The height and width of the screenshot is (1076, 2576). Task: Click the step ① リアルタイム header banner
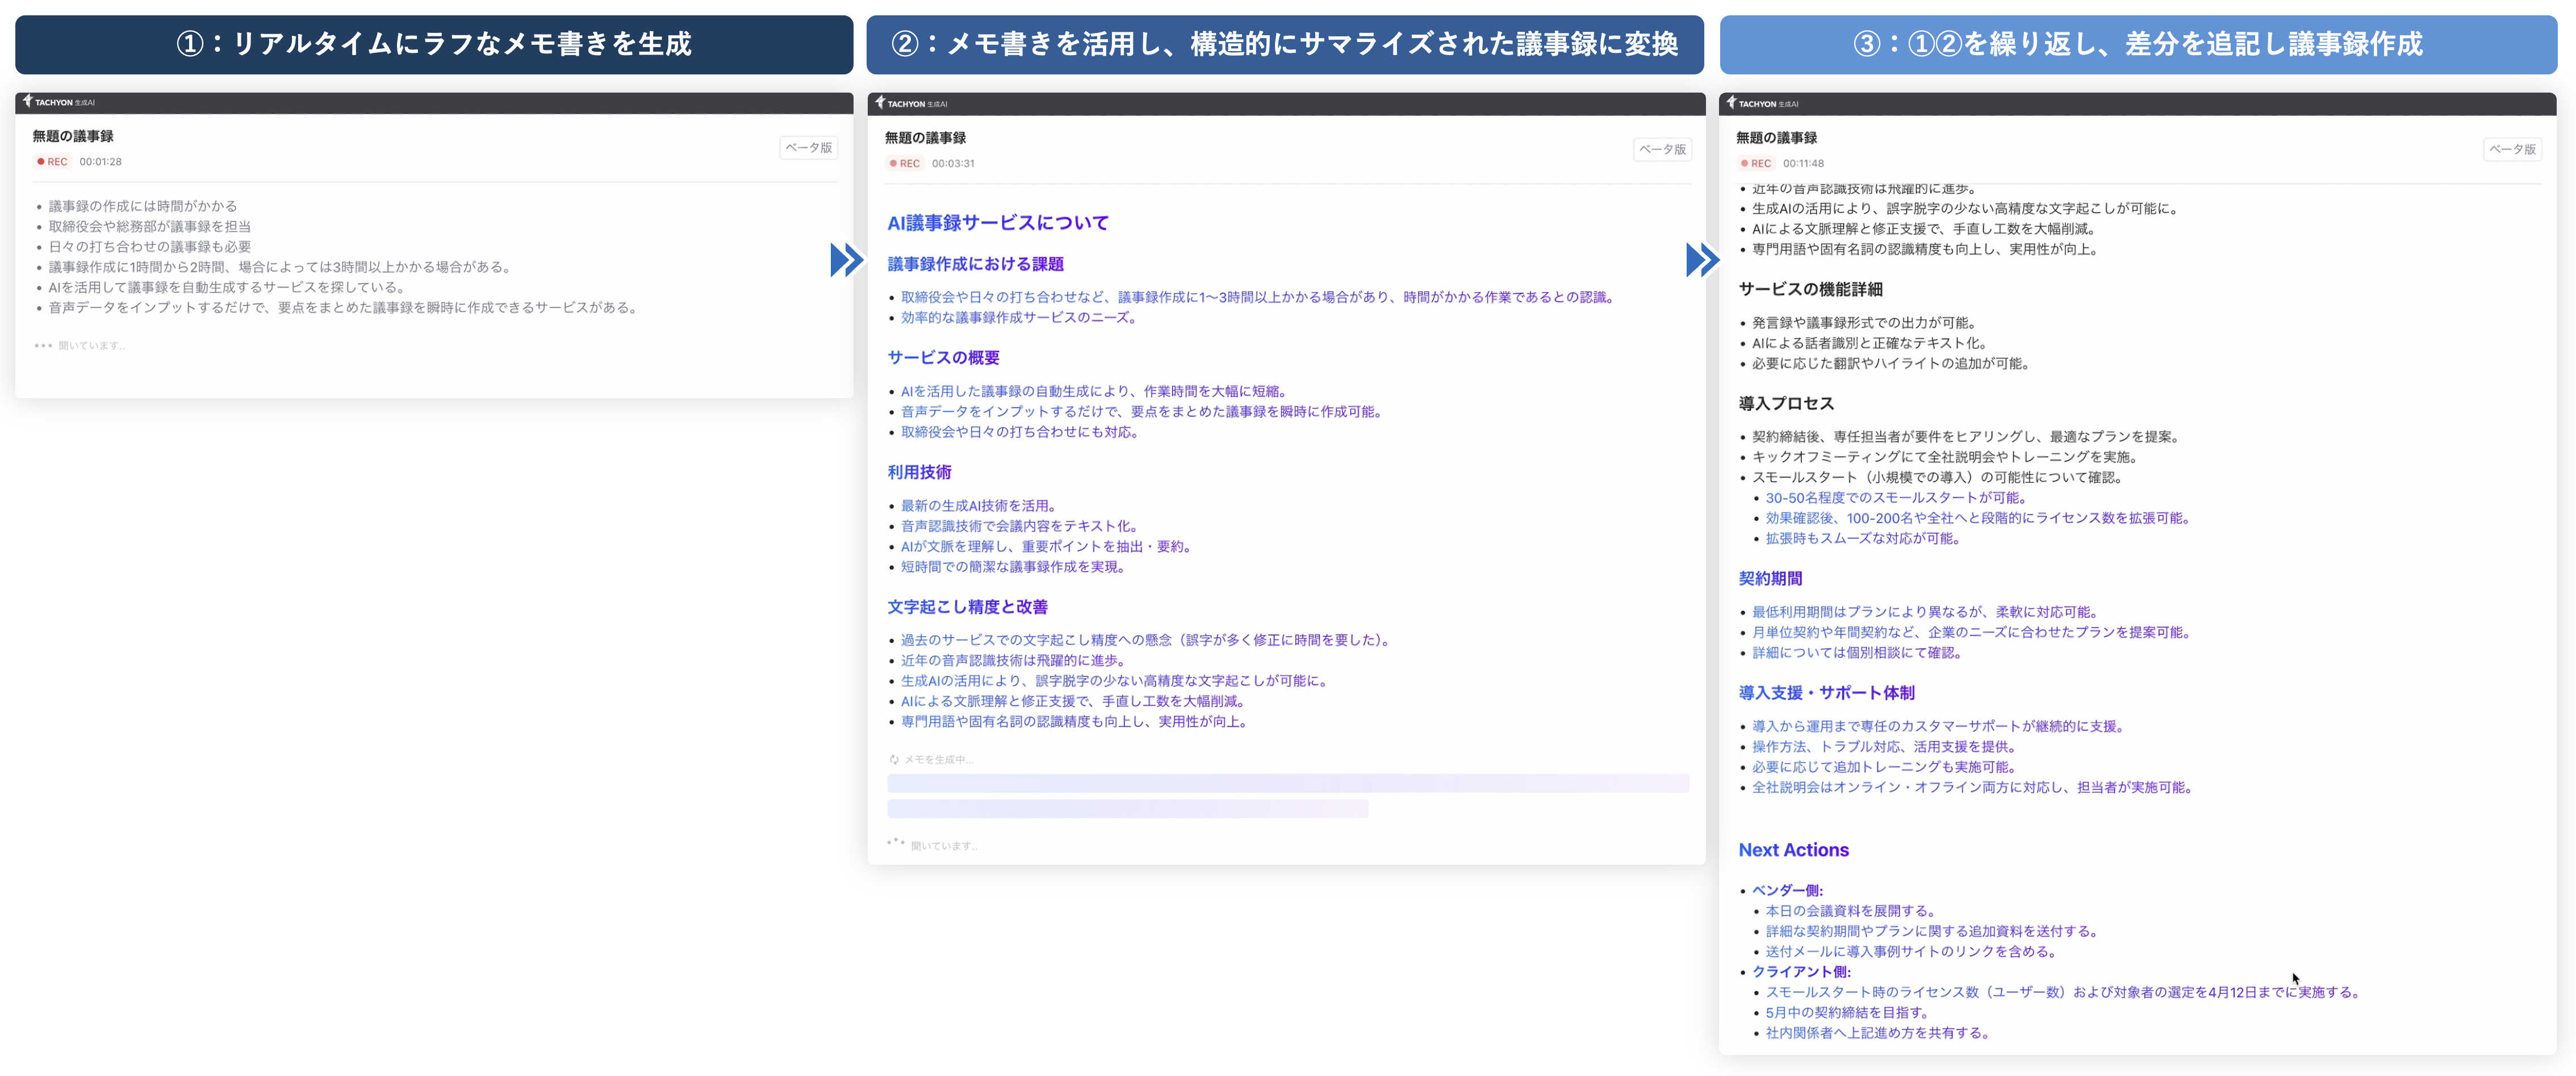(434, 44)
